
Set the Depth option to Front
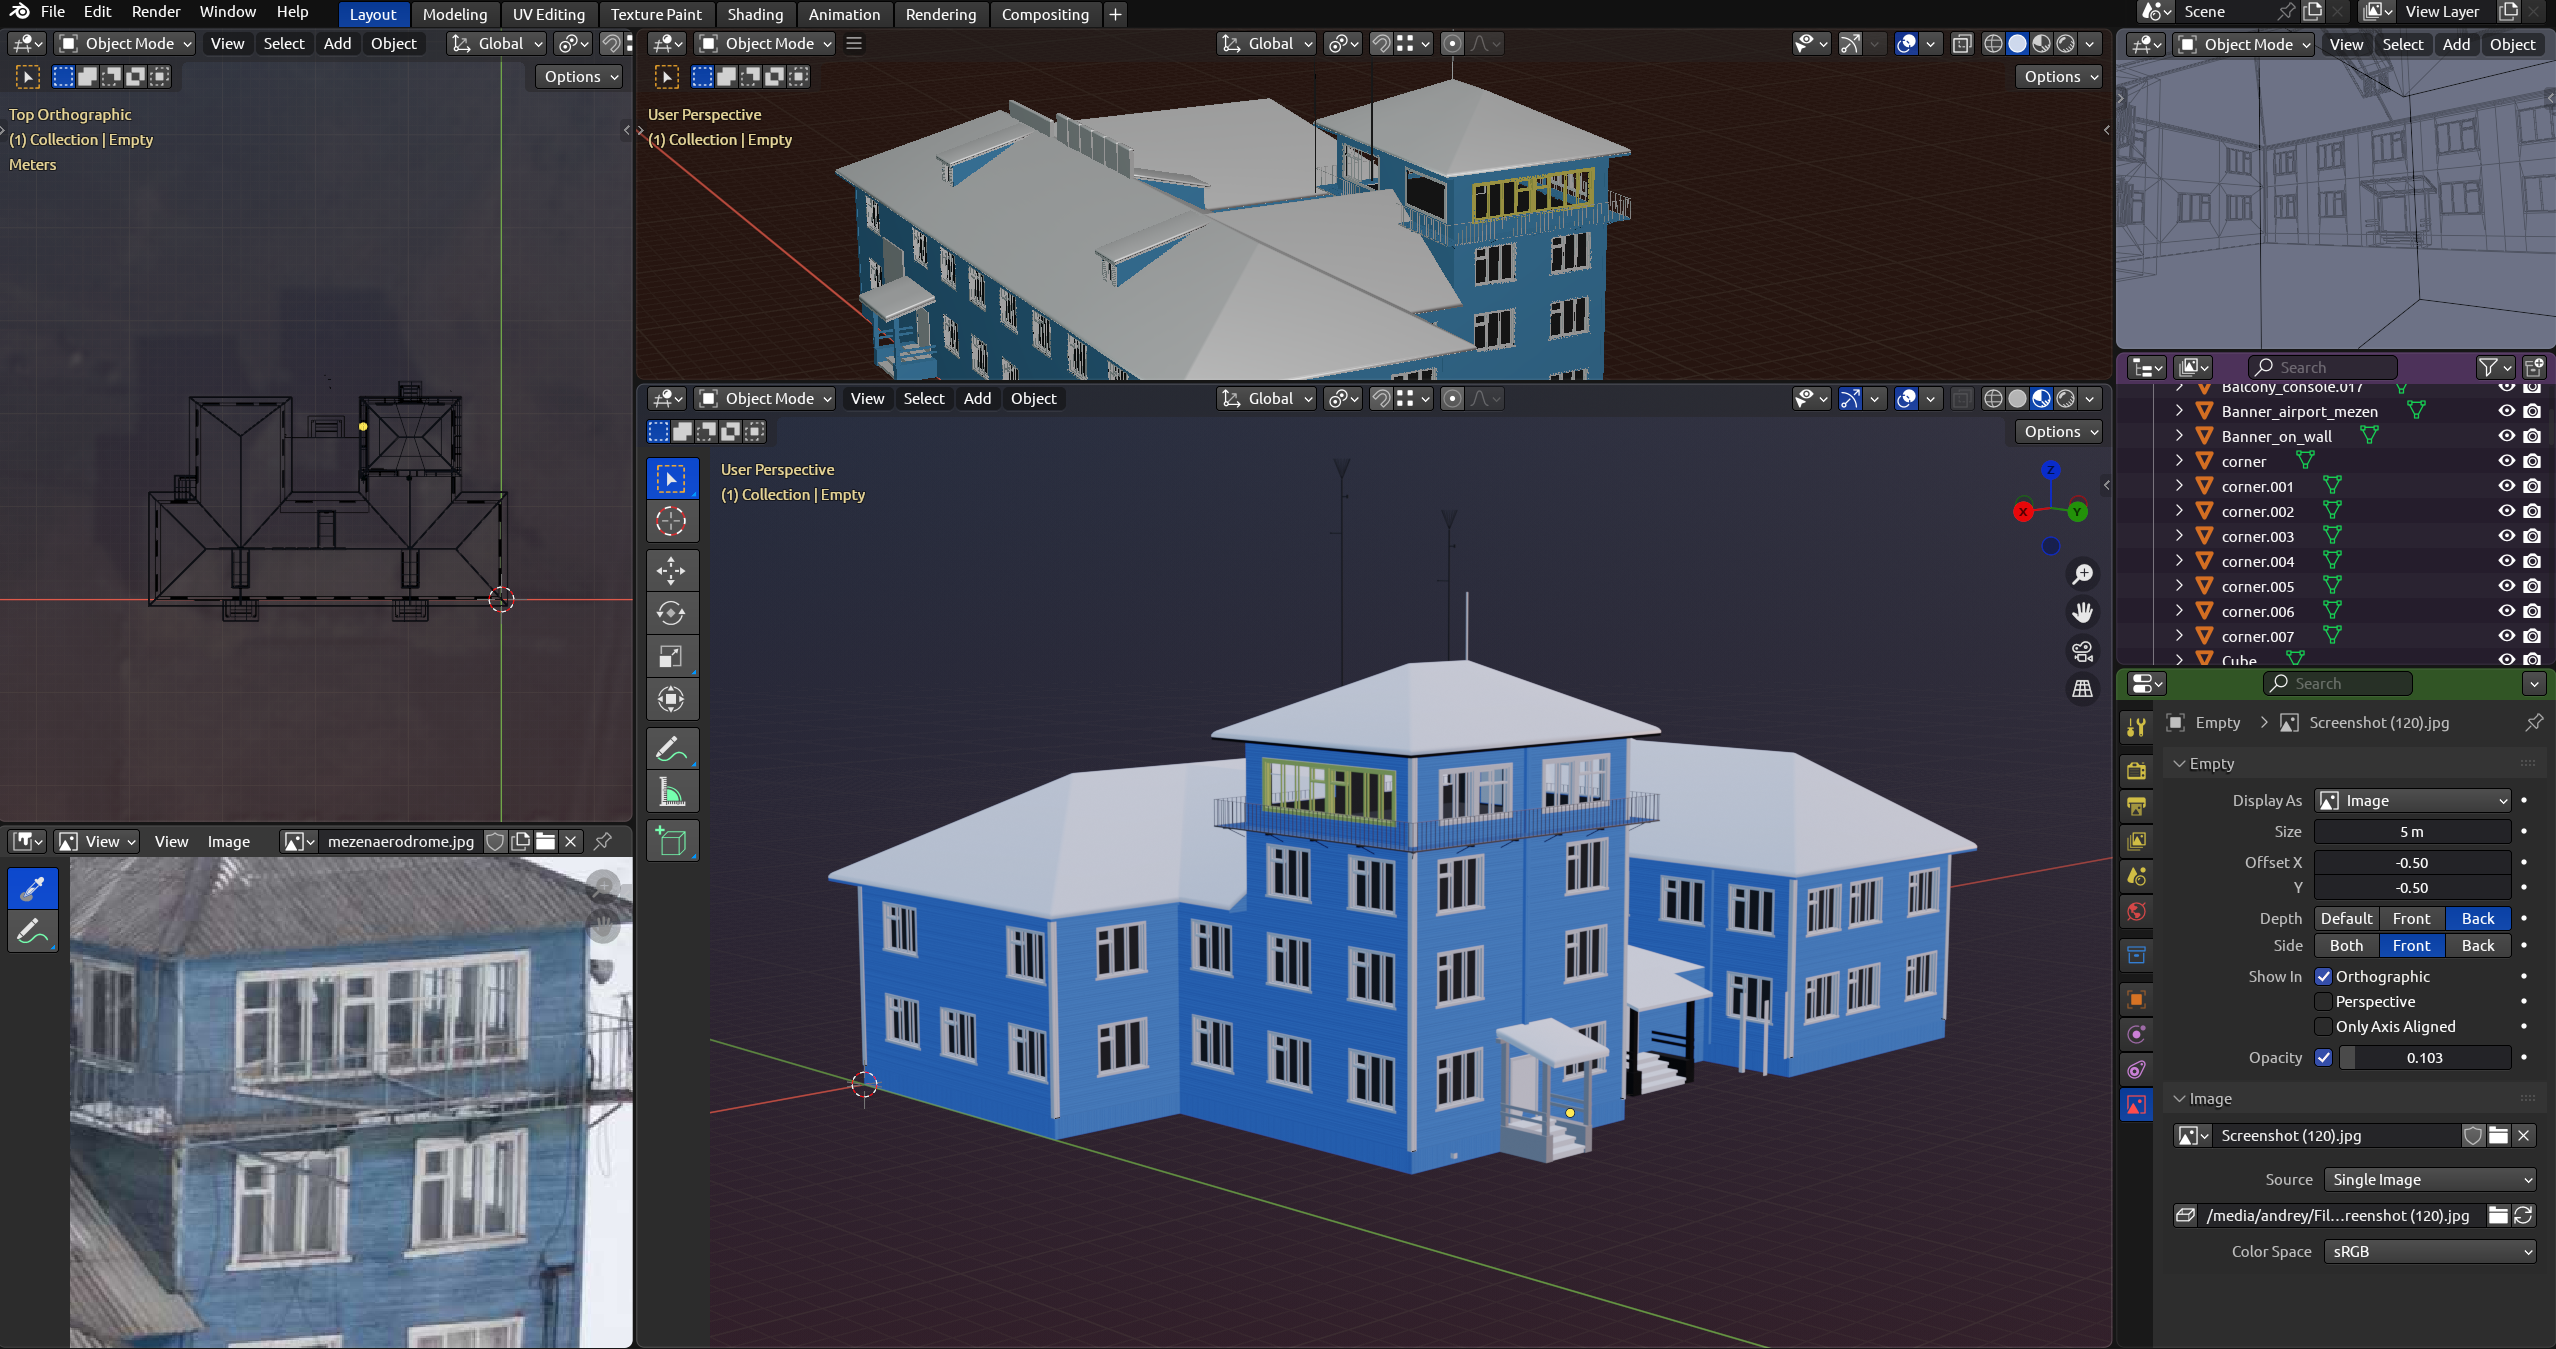(x=2411, y=918)
